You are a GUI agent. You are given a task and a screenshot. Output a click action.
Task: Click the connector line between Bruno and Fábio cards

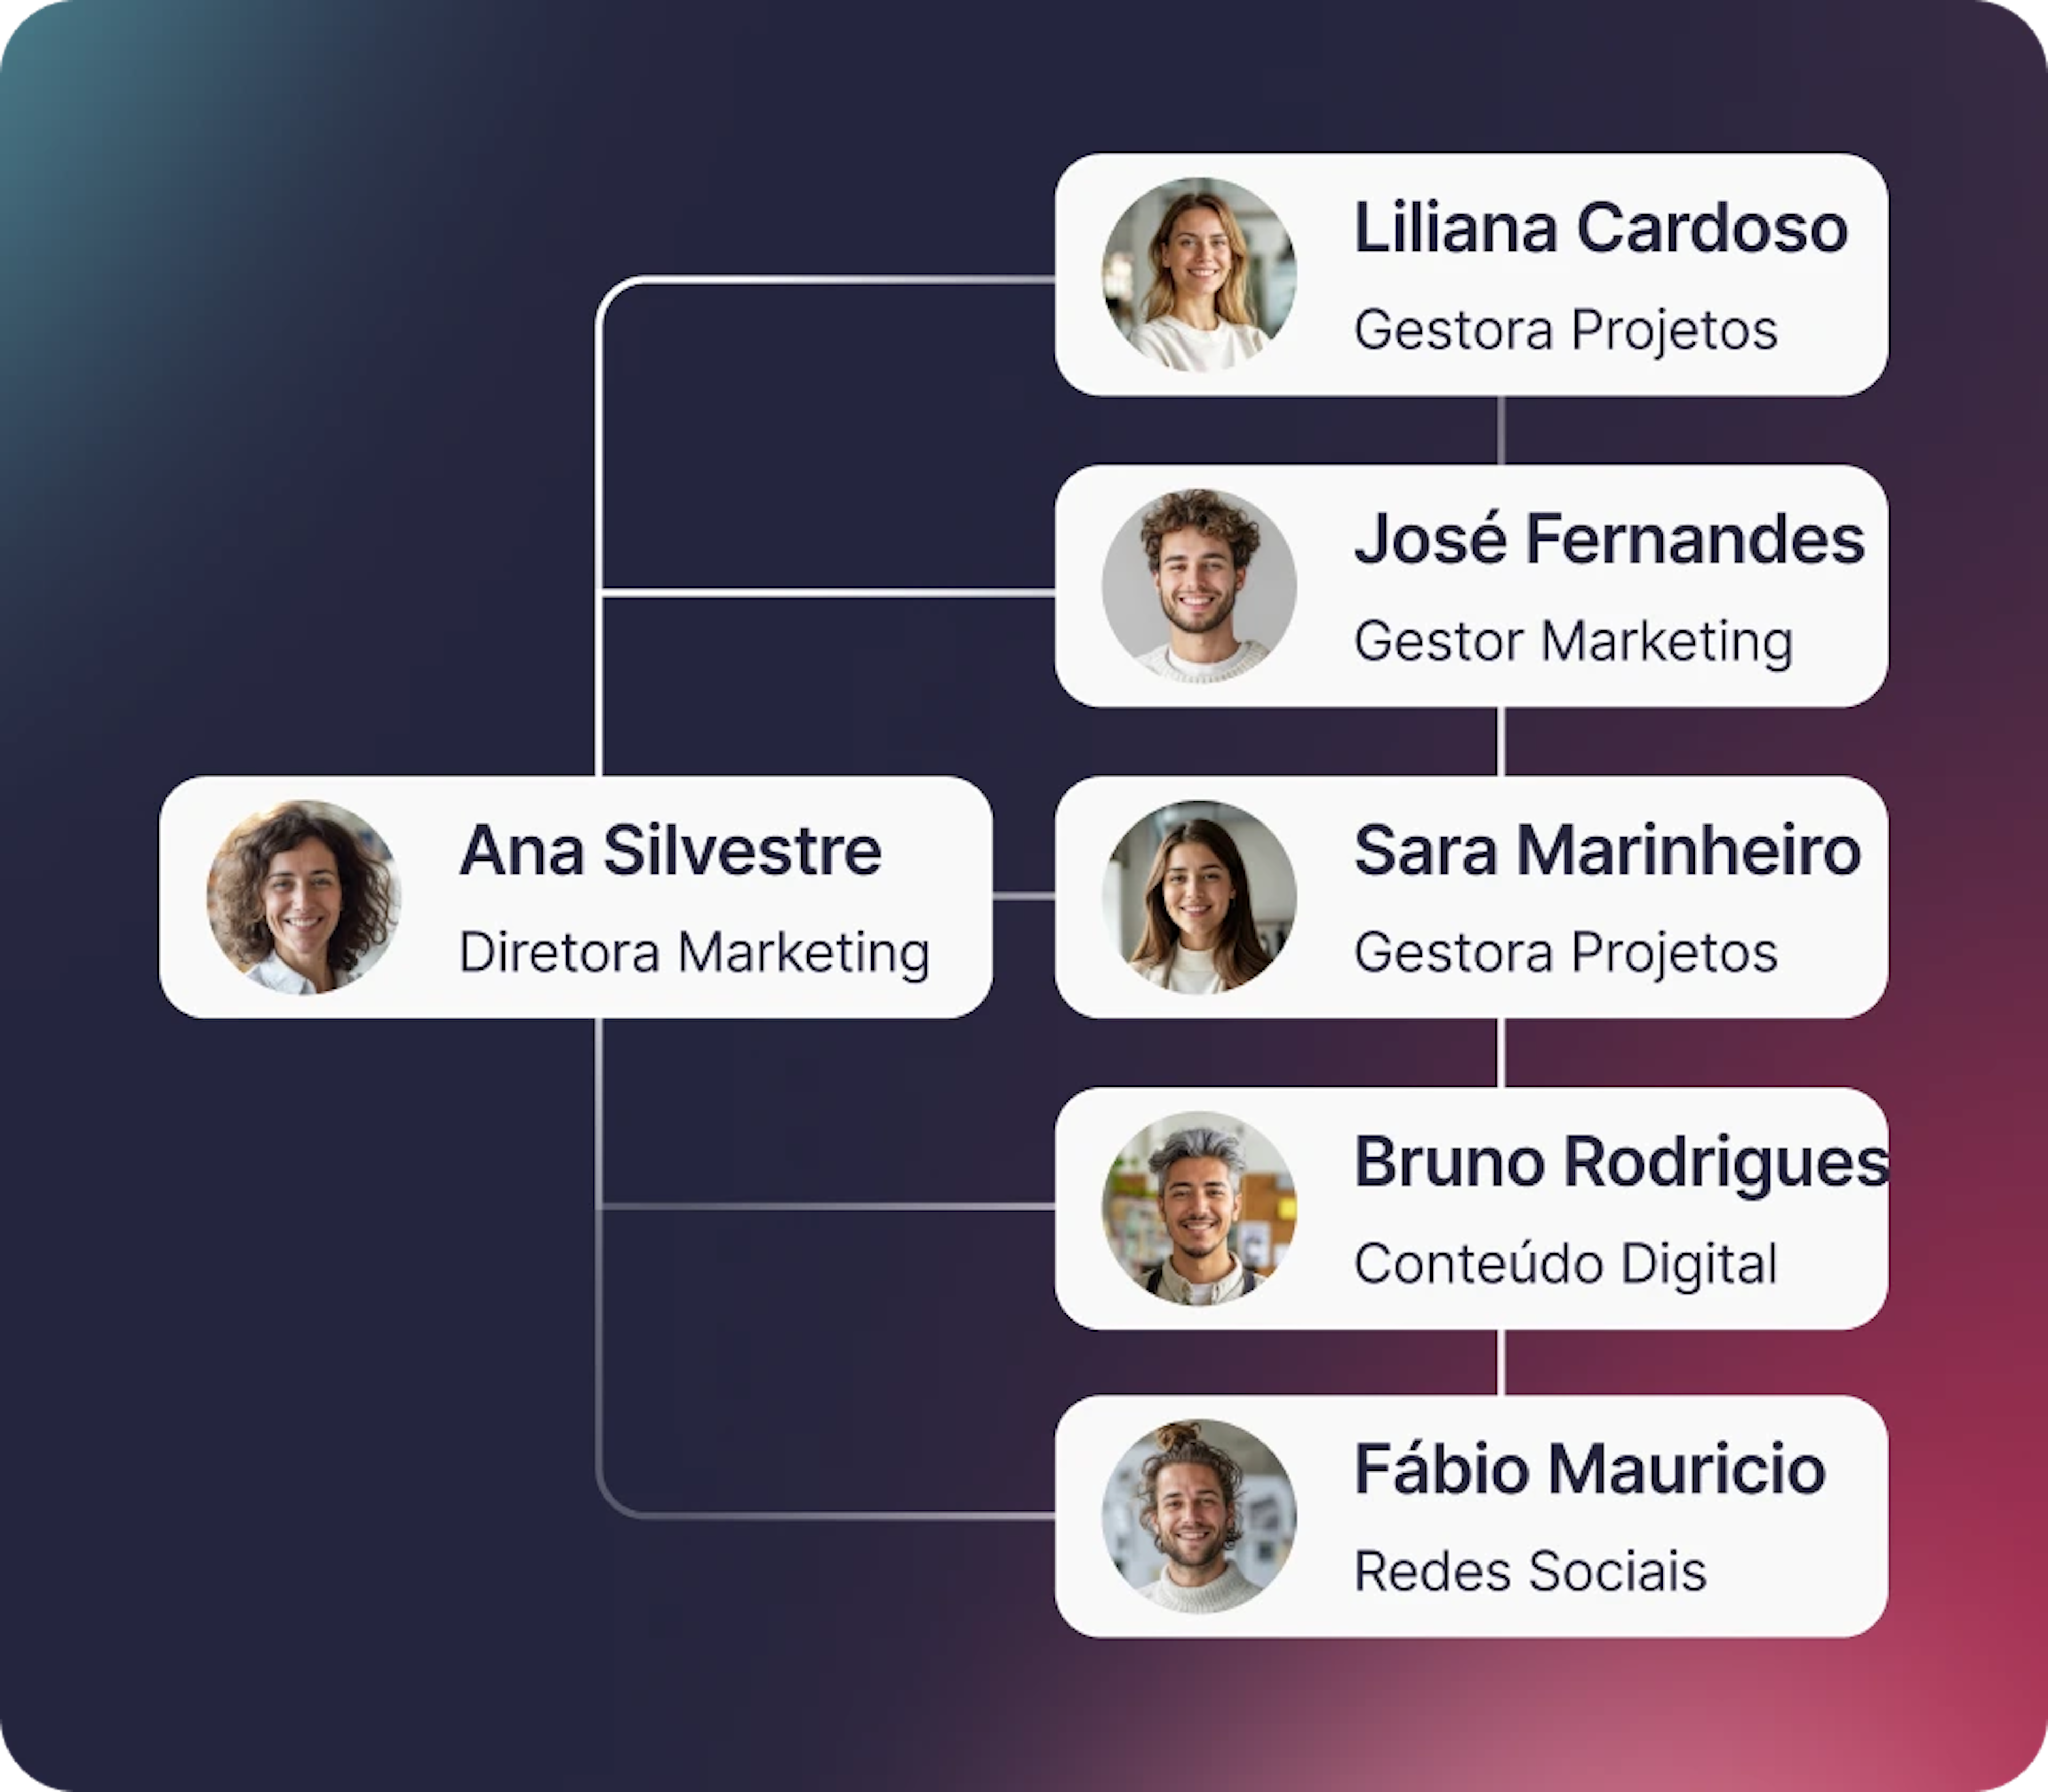pyautogui.click(x=1501, y=1362)
